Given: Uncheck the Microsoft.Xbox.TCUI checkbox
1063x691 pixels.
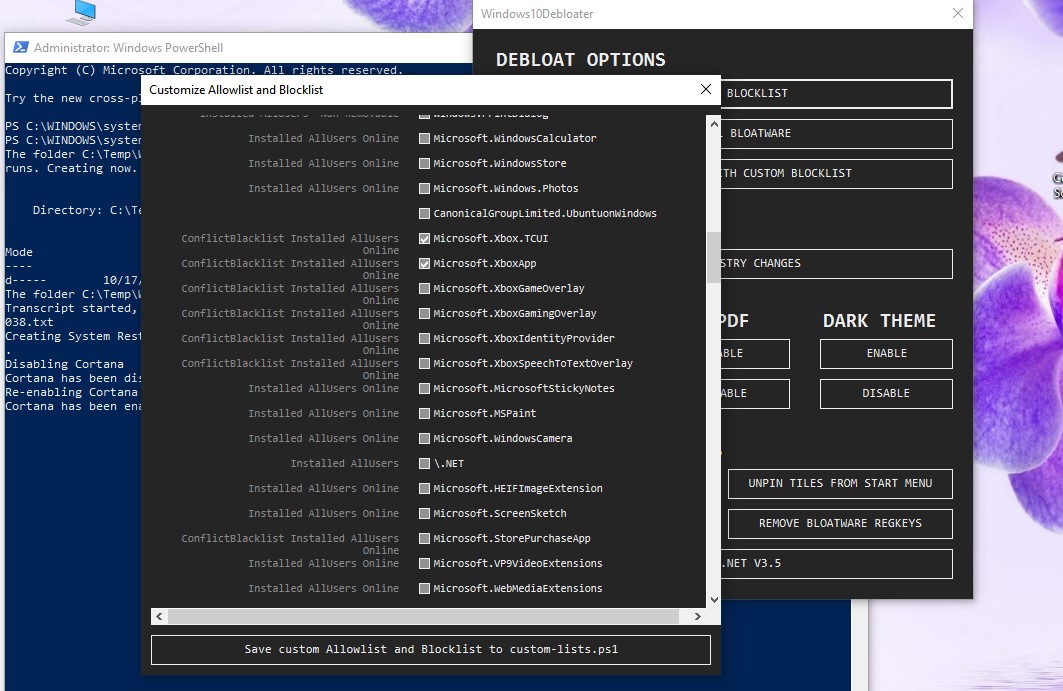Looking at the screenshot, I should [424, 239].
